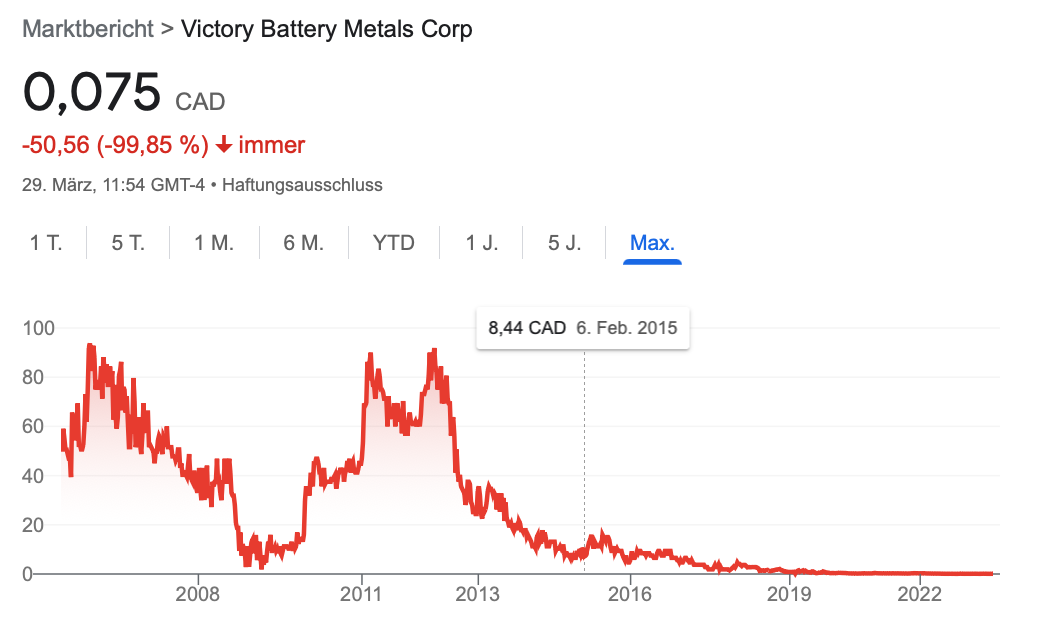This screenshot has height=627, width=1054.
Task: Click the 8,44 CAD price tooltip
Action: (582, 328)
